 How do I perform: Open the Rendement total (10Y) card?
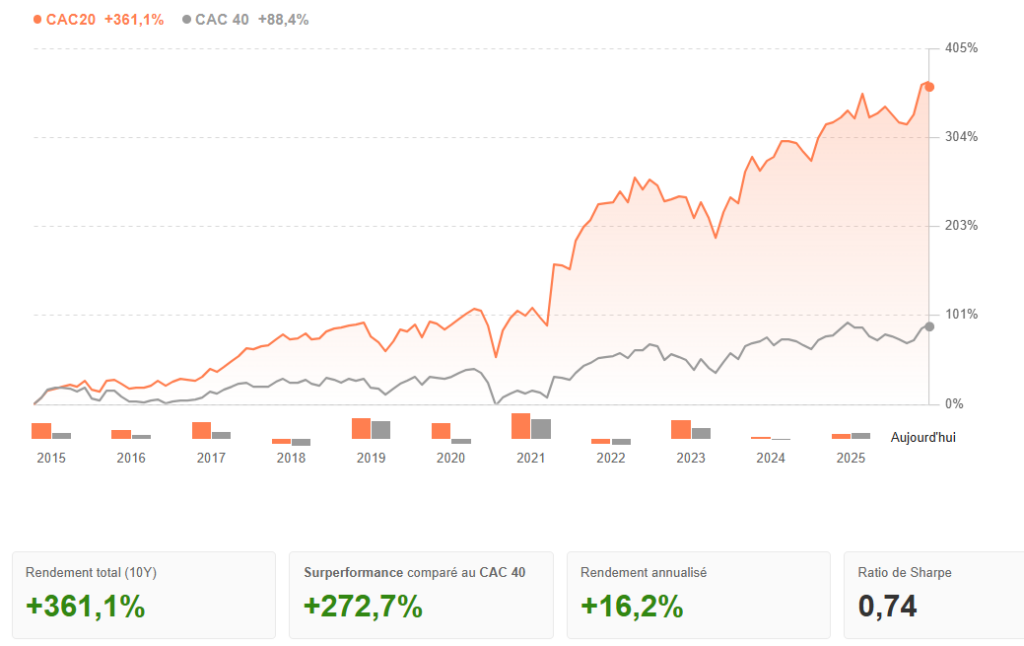[145, 595]
